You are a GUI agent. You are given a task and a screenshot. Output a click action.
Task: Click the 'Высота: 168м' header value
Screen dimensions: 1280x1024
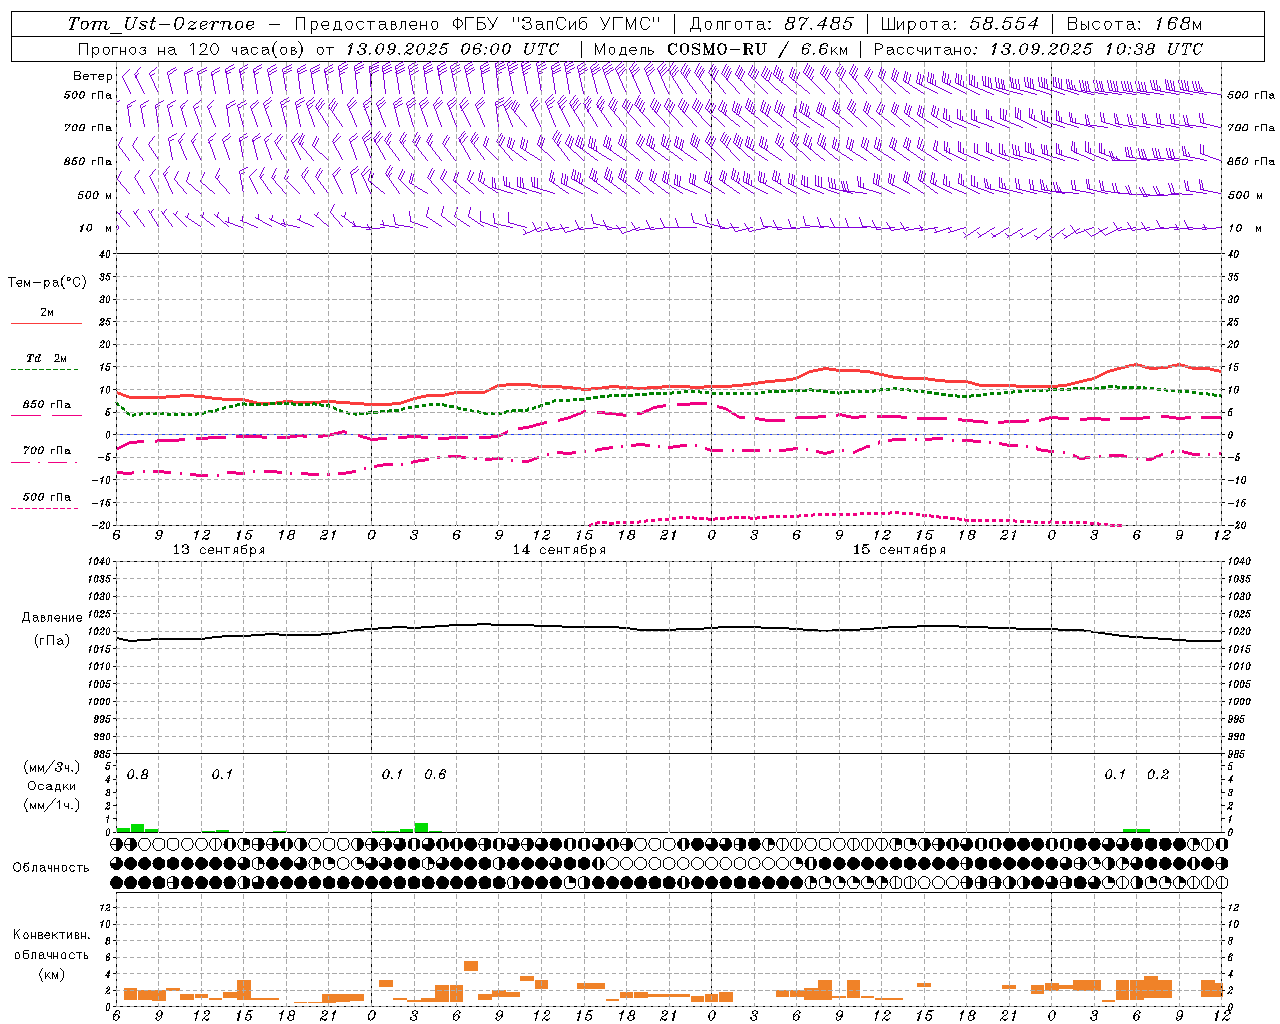click(1135, 24)
